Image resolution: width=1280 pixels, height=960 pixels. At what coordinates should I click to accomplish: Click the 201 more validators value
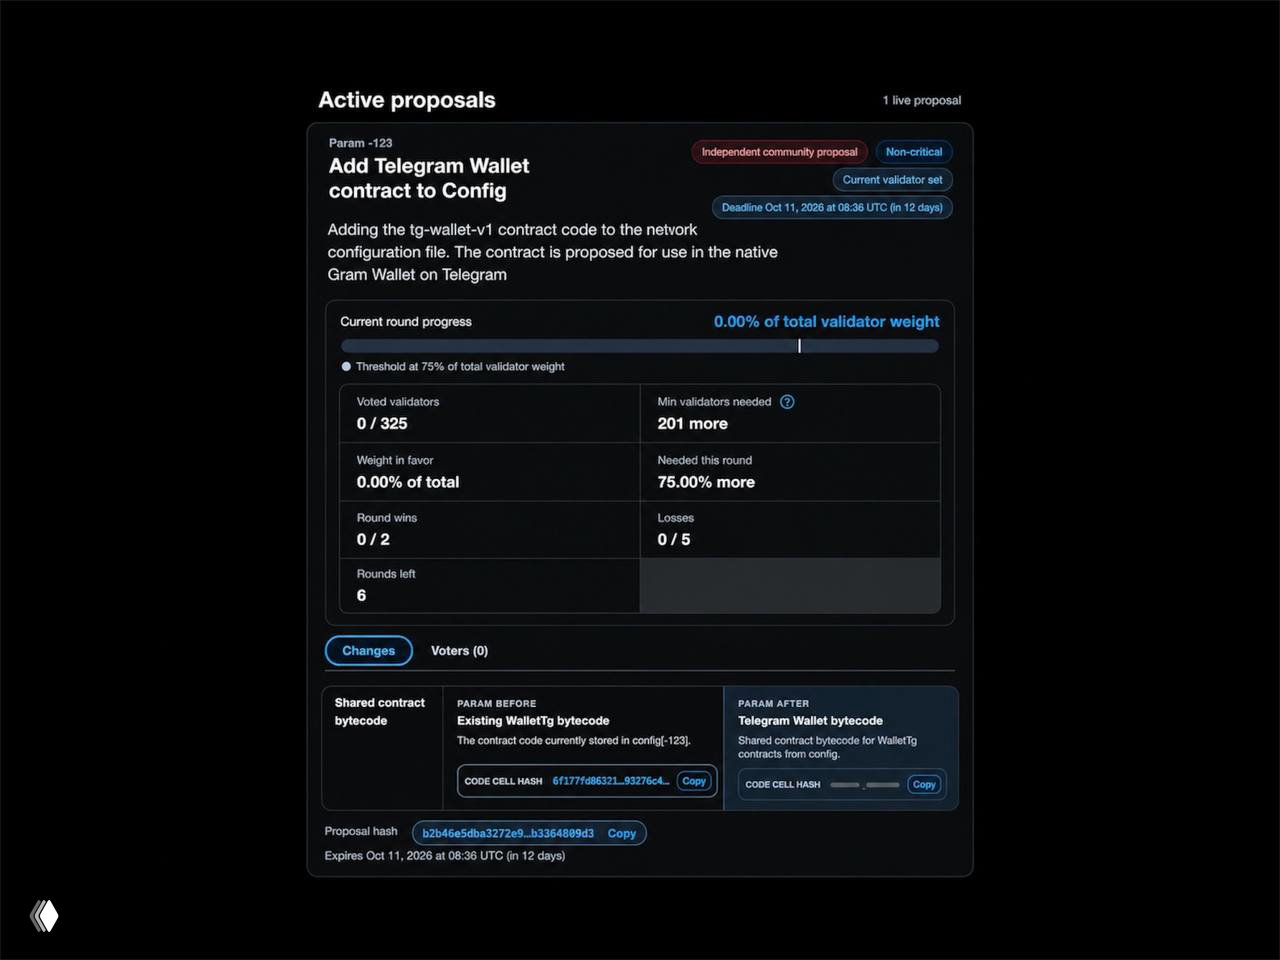pos(693,424)
